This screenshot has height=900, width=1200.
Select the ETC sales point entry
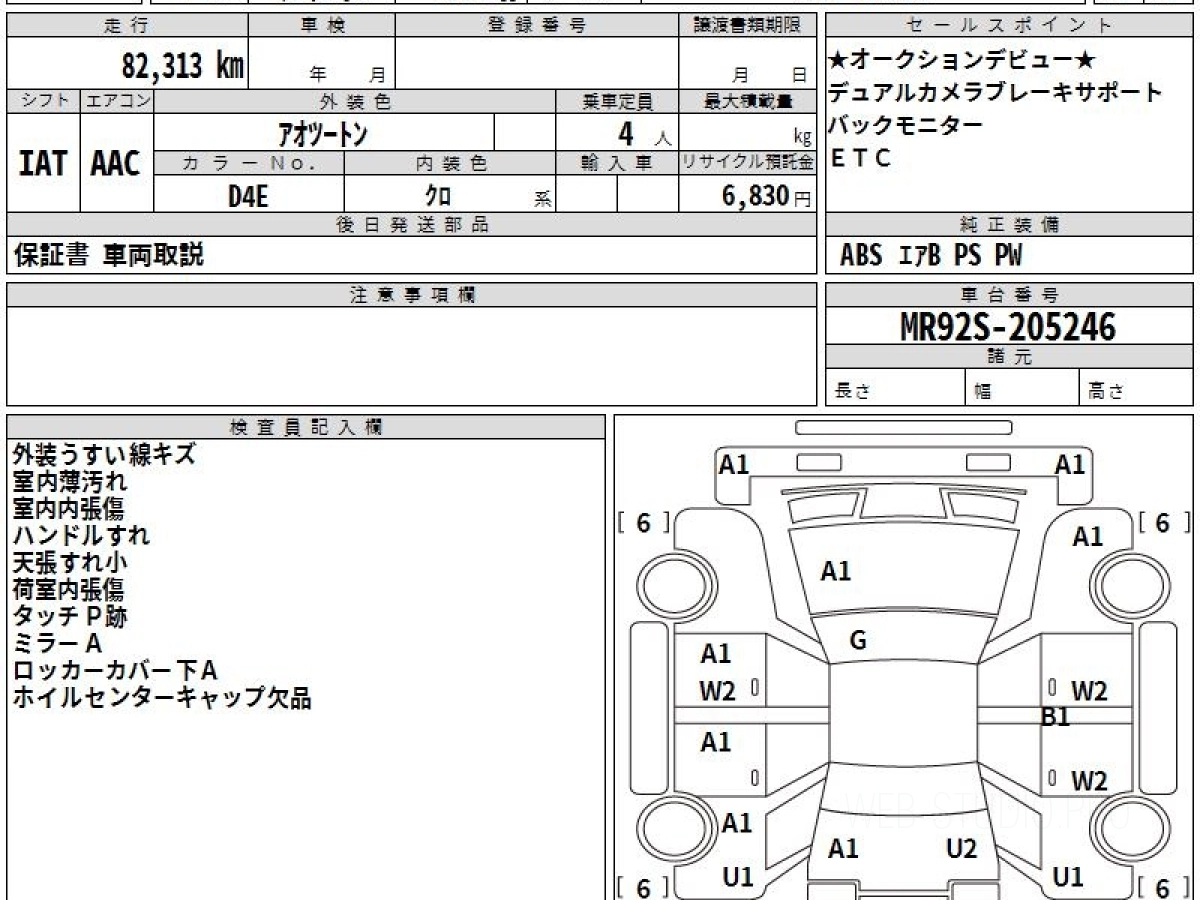click(x=861, y=158)
